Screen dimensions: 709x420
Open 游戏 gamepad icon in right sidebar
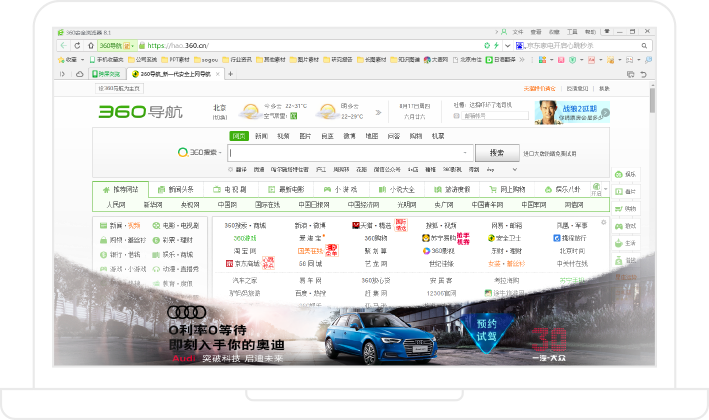click(x=619, y=226)
